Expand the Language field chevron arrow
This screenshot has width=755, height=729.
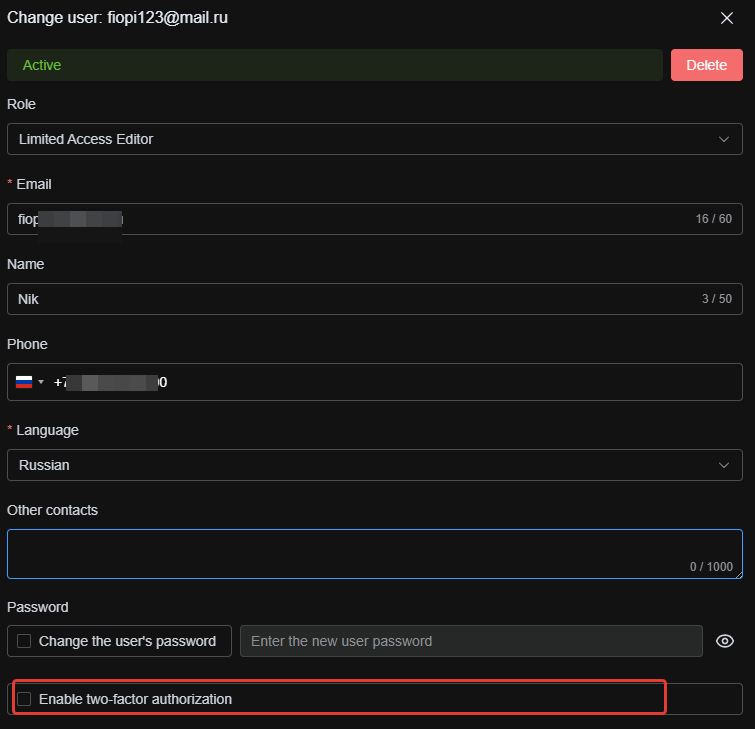tap(723, 465)
